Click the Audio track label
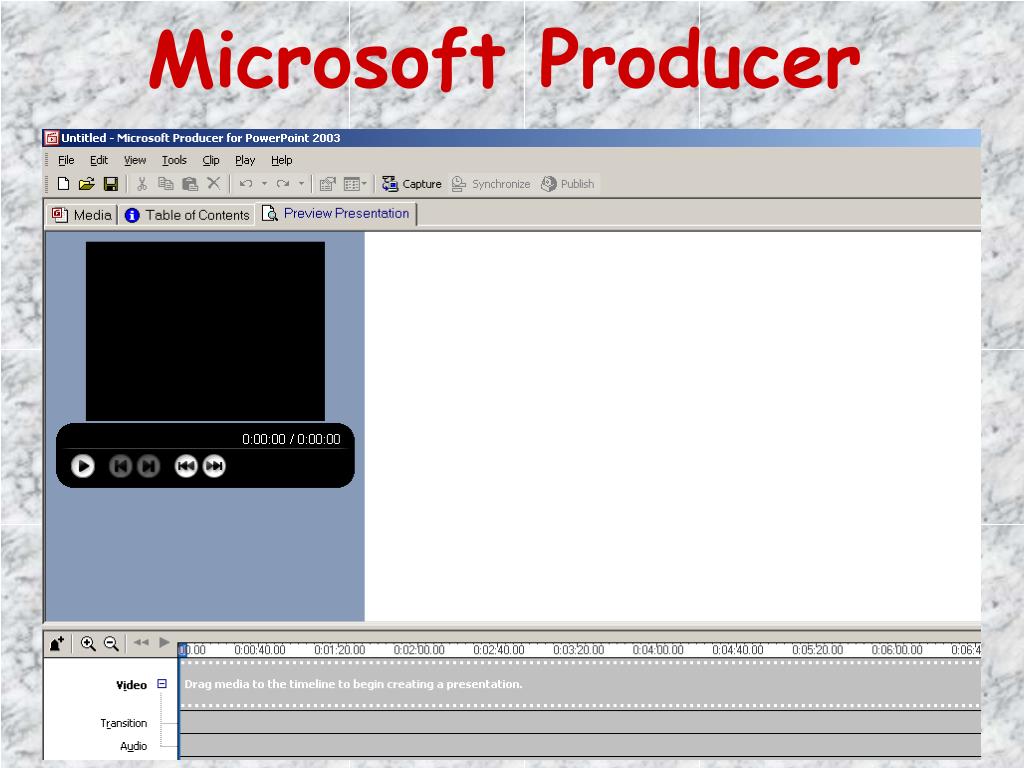 pyautogui.click(x=133, y=746)
